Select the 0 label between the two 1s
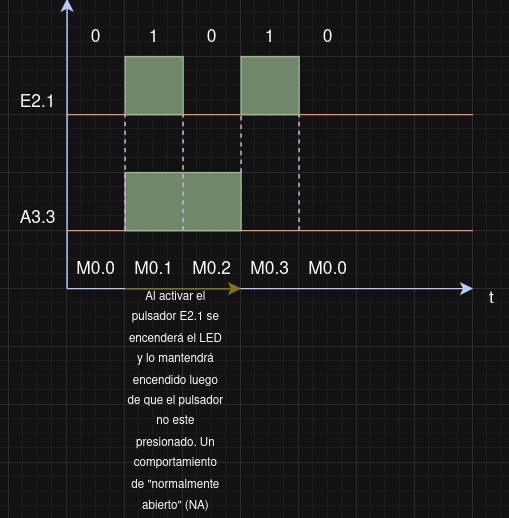Viewport: 509px width, 518px height. coord(211,36)
